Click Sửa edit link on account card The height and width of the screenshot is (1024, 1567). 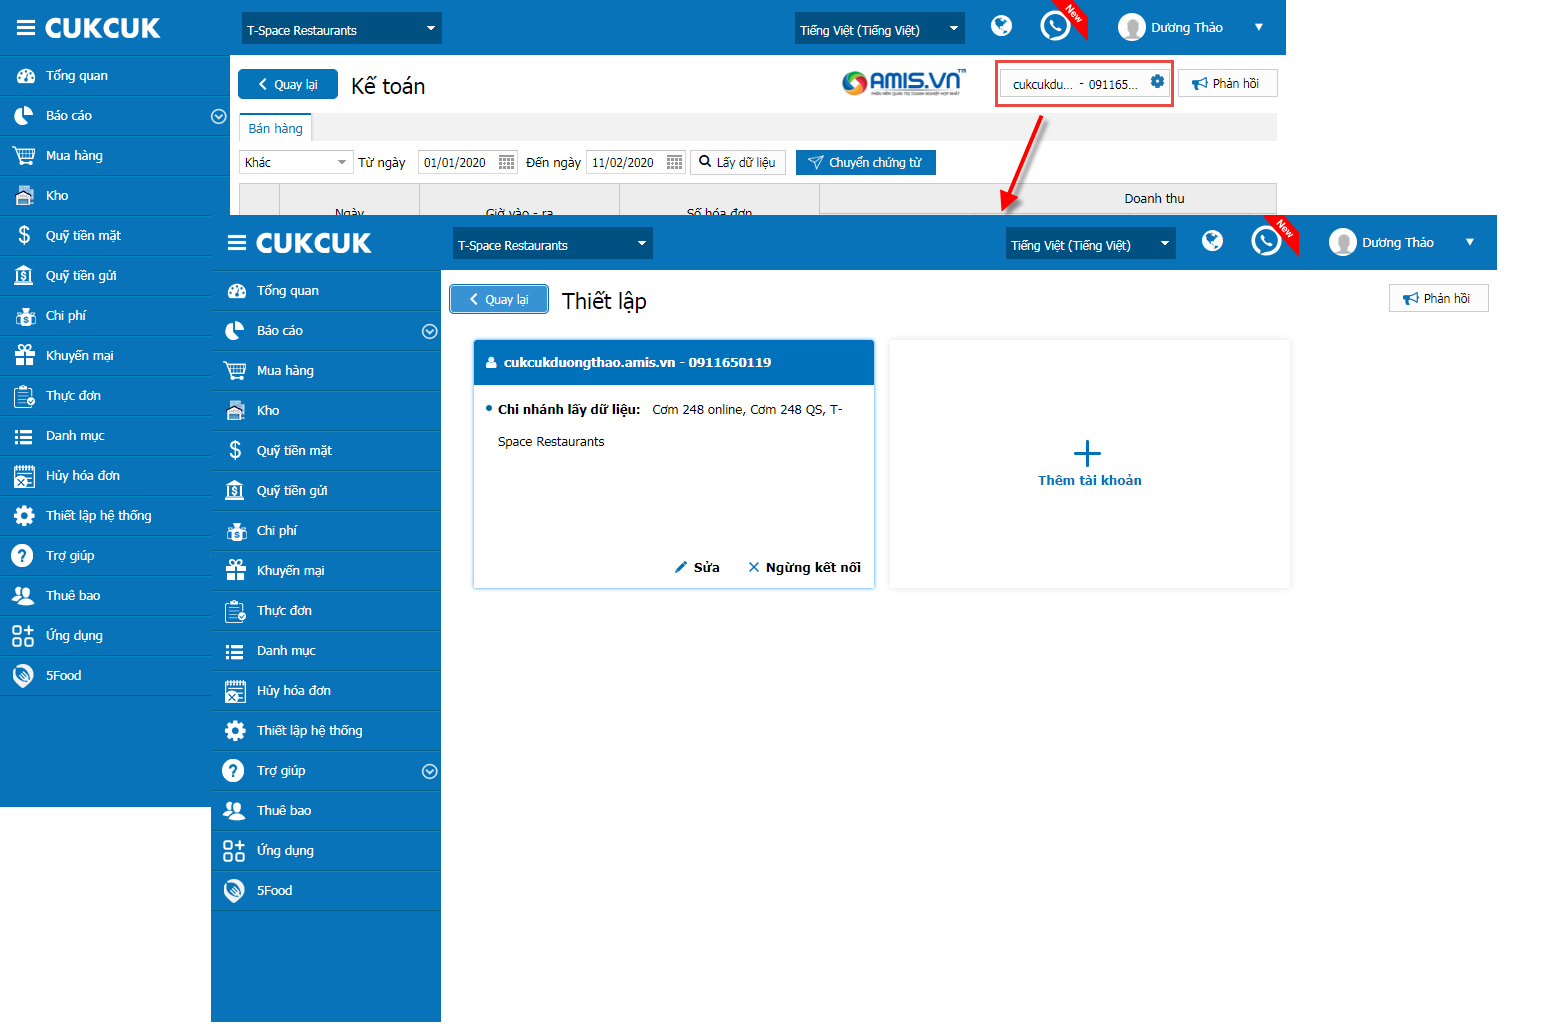pos(697,567)
